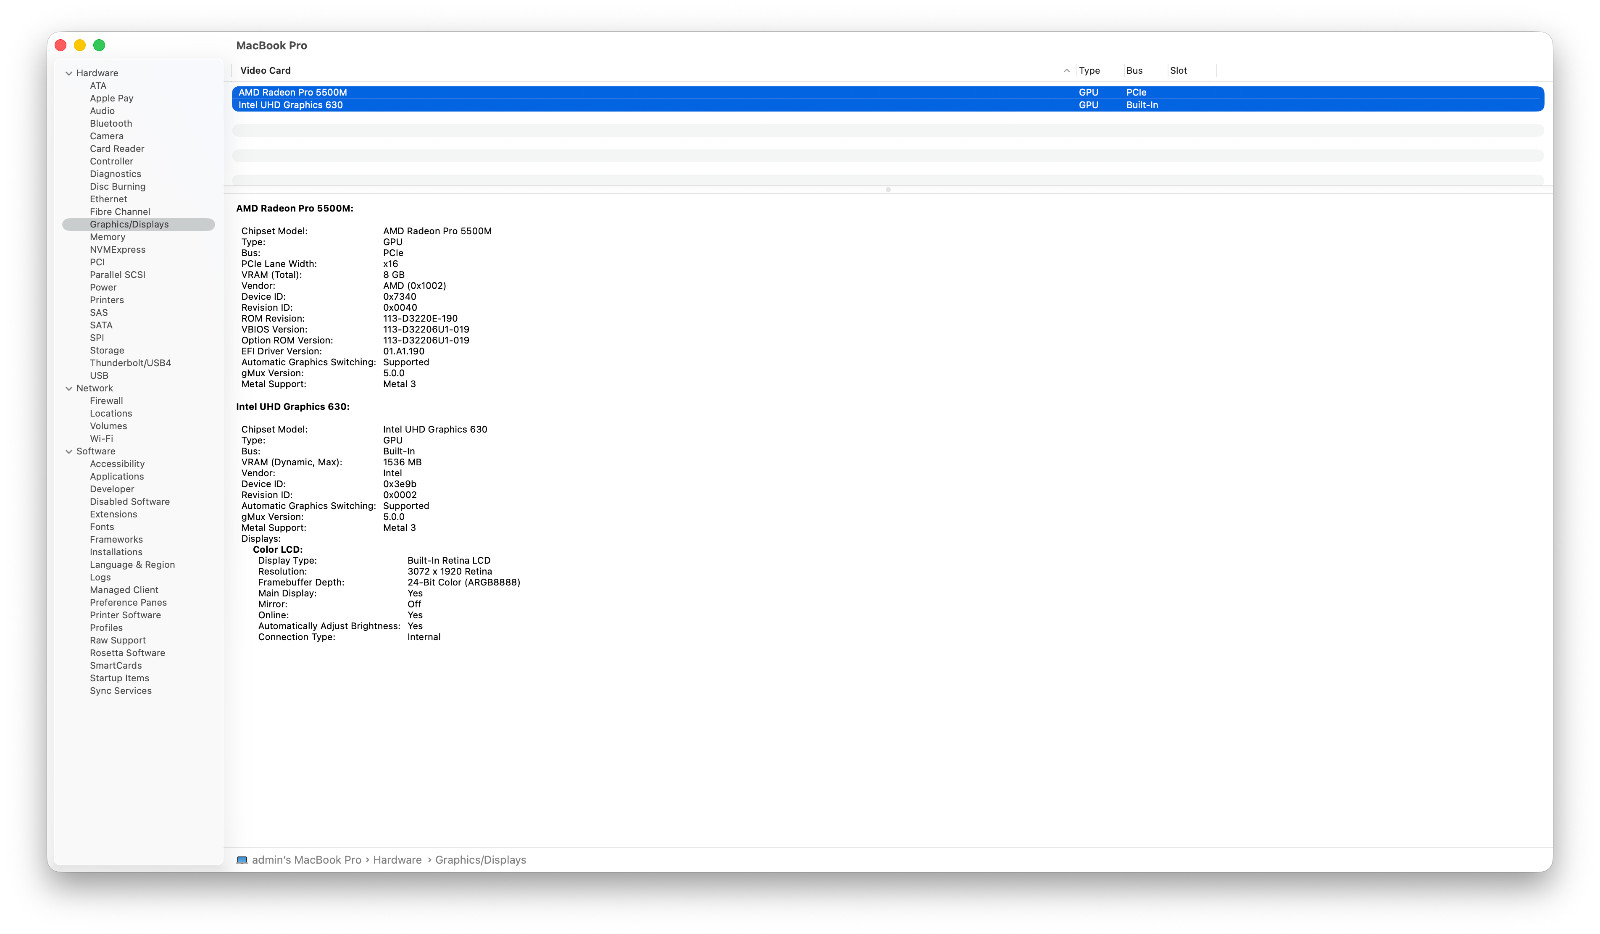Select Disabled Software in the sidebar
This screenshot has height=934, width=1600.
point(130,502)
